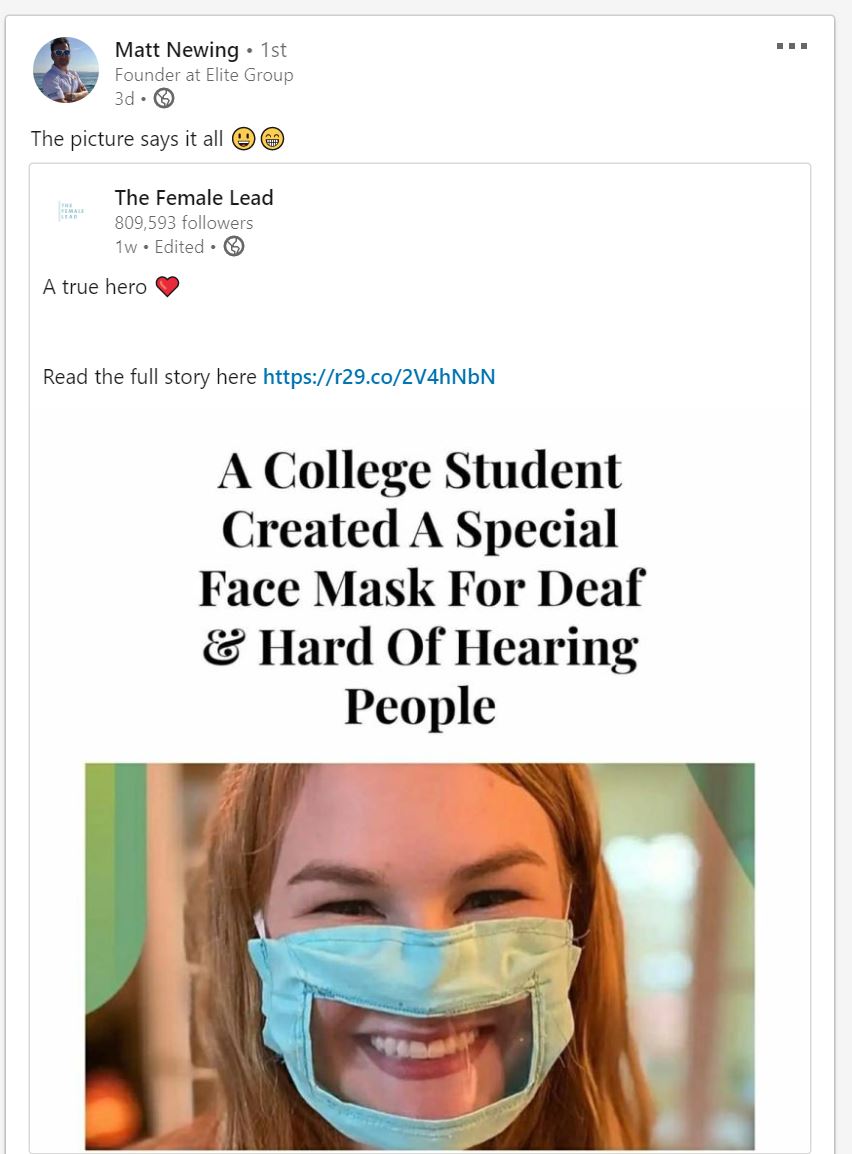This screenshot has width=852, height=1154.
Task: Open the r29.co full story link
Action: (379, 377)
